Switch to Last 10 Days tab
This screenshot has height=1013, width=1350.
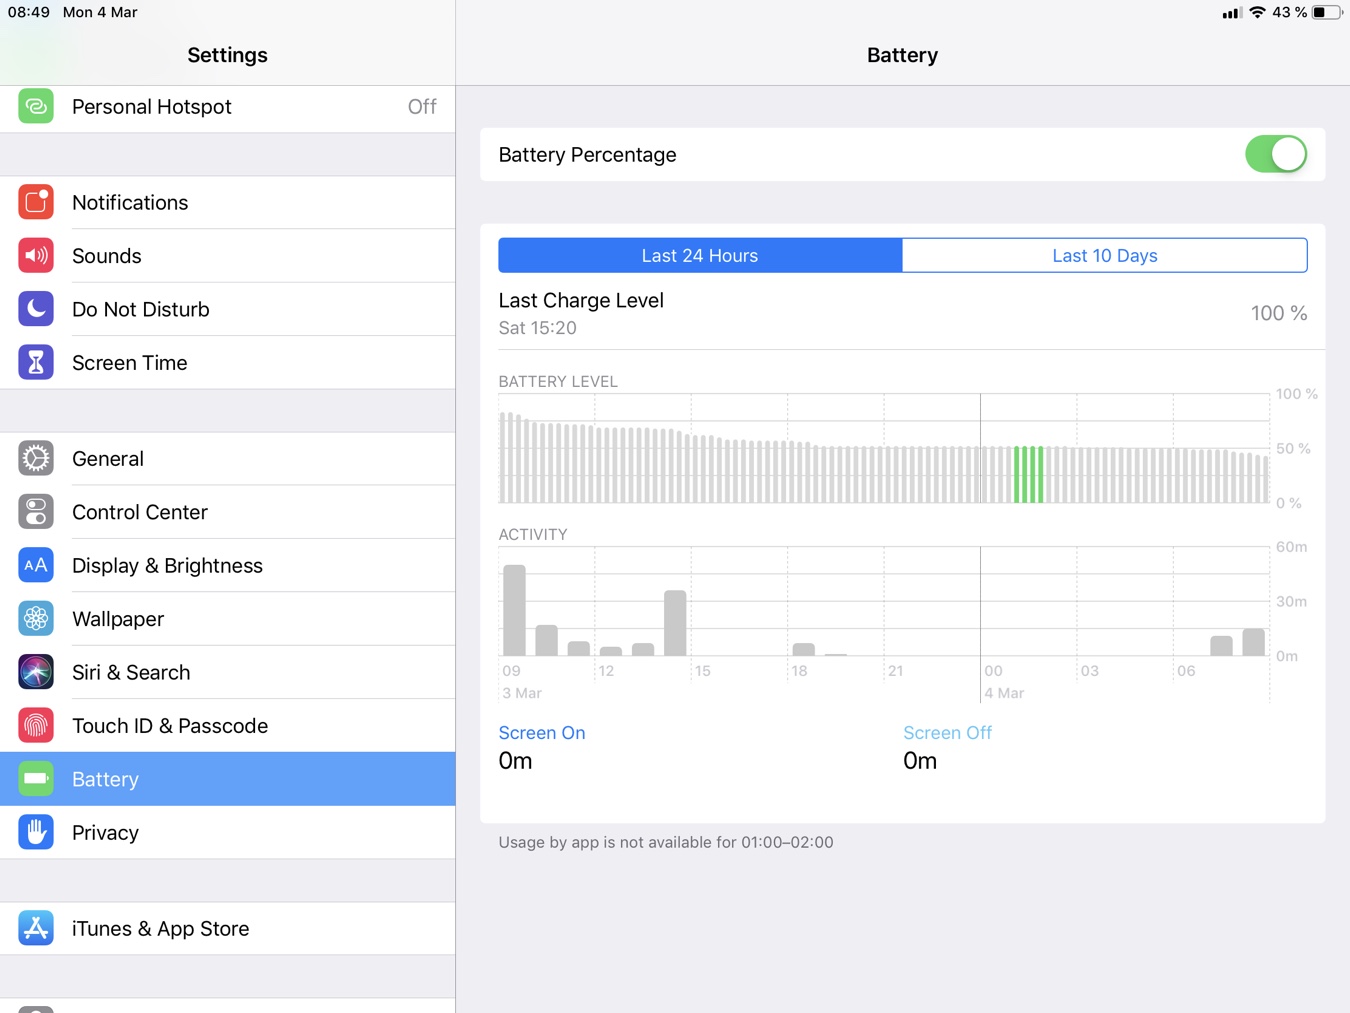pyautogui.click(x=1104, y=256)
